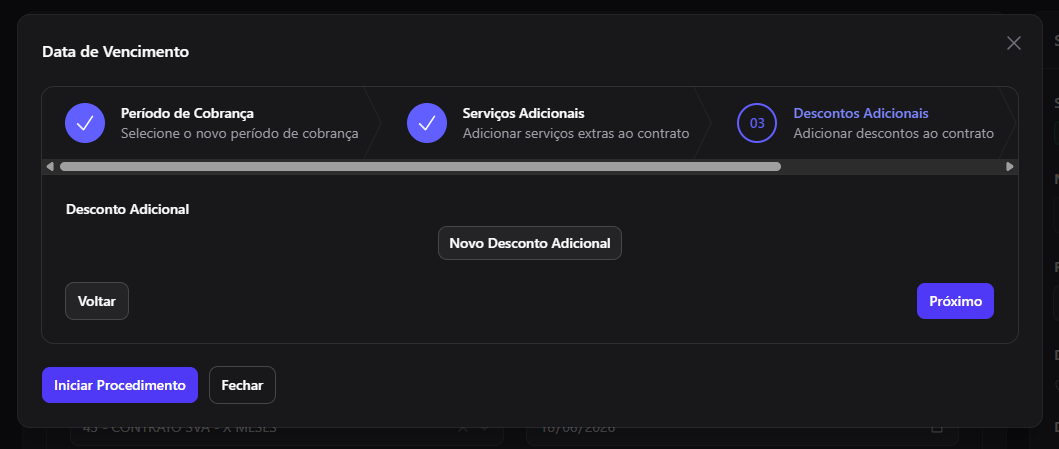Click the stepper scrollbar right arrow
This screenshot has width=1059, height=449.
[x=1010, y=167]
